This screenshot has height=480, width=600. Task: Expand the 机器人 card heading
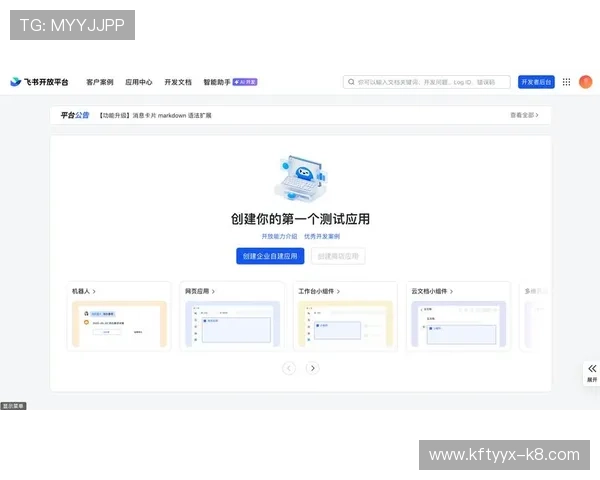click(x=84, y=291)
